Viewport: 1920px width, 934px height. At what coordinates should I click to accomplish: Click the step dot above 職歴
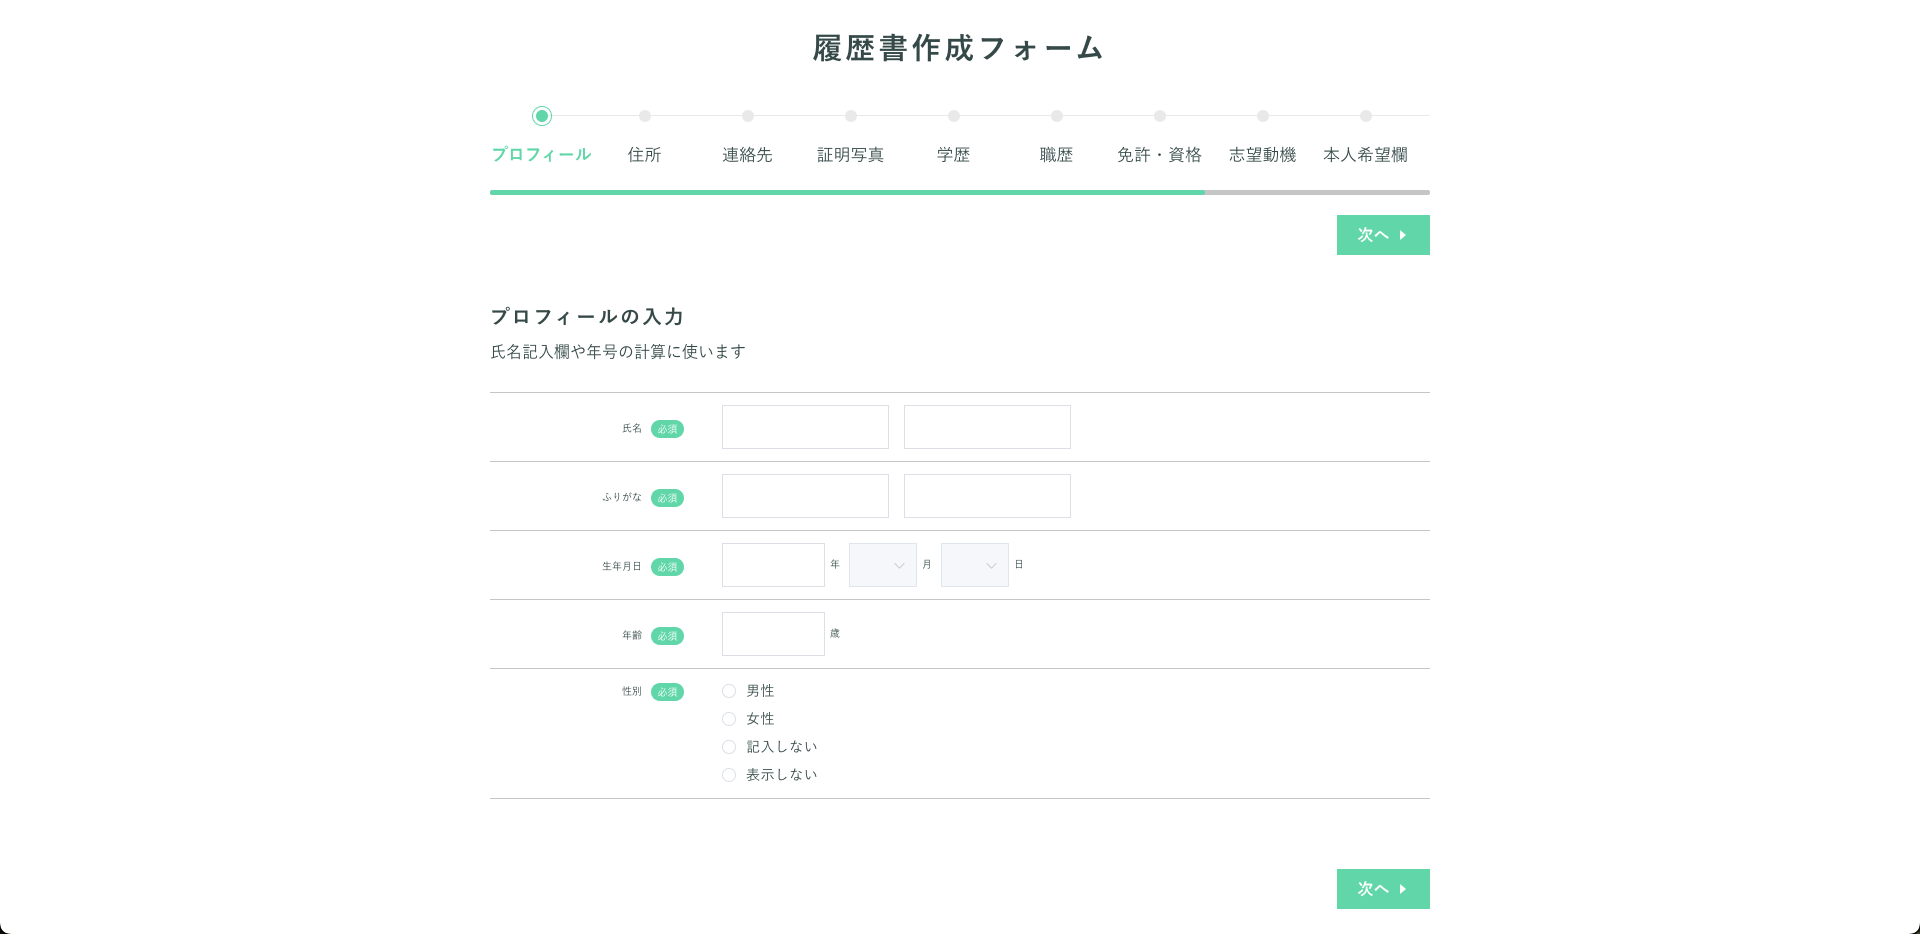[1057, 116]
